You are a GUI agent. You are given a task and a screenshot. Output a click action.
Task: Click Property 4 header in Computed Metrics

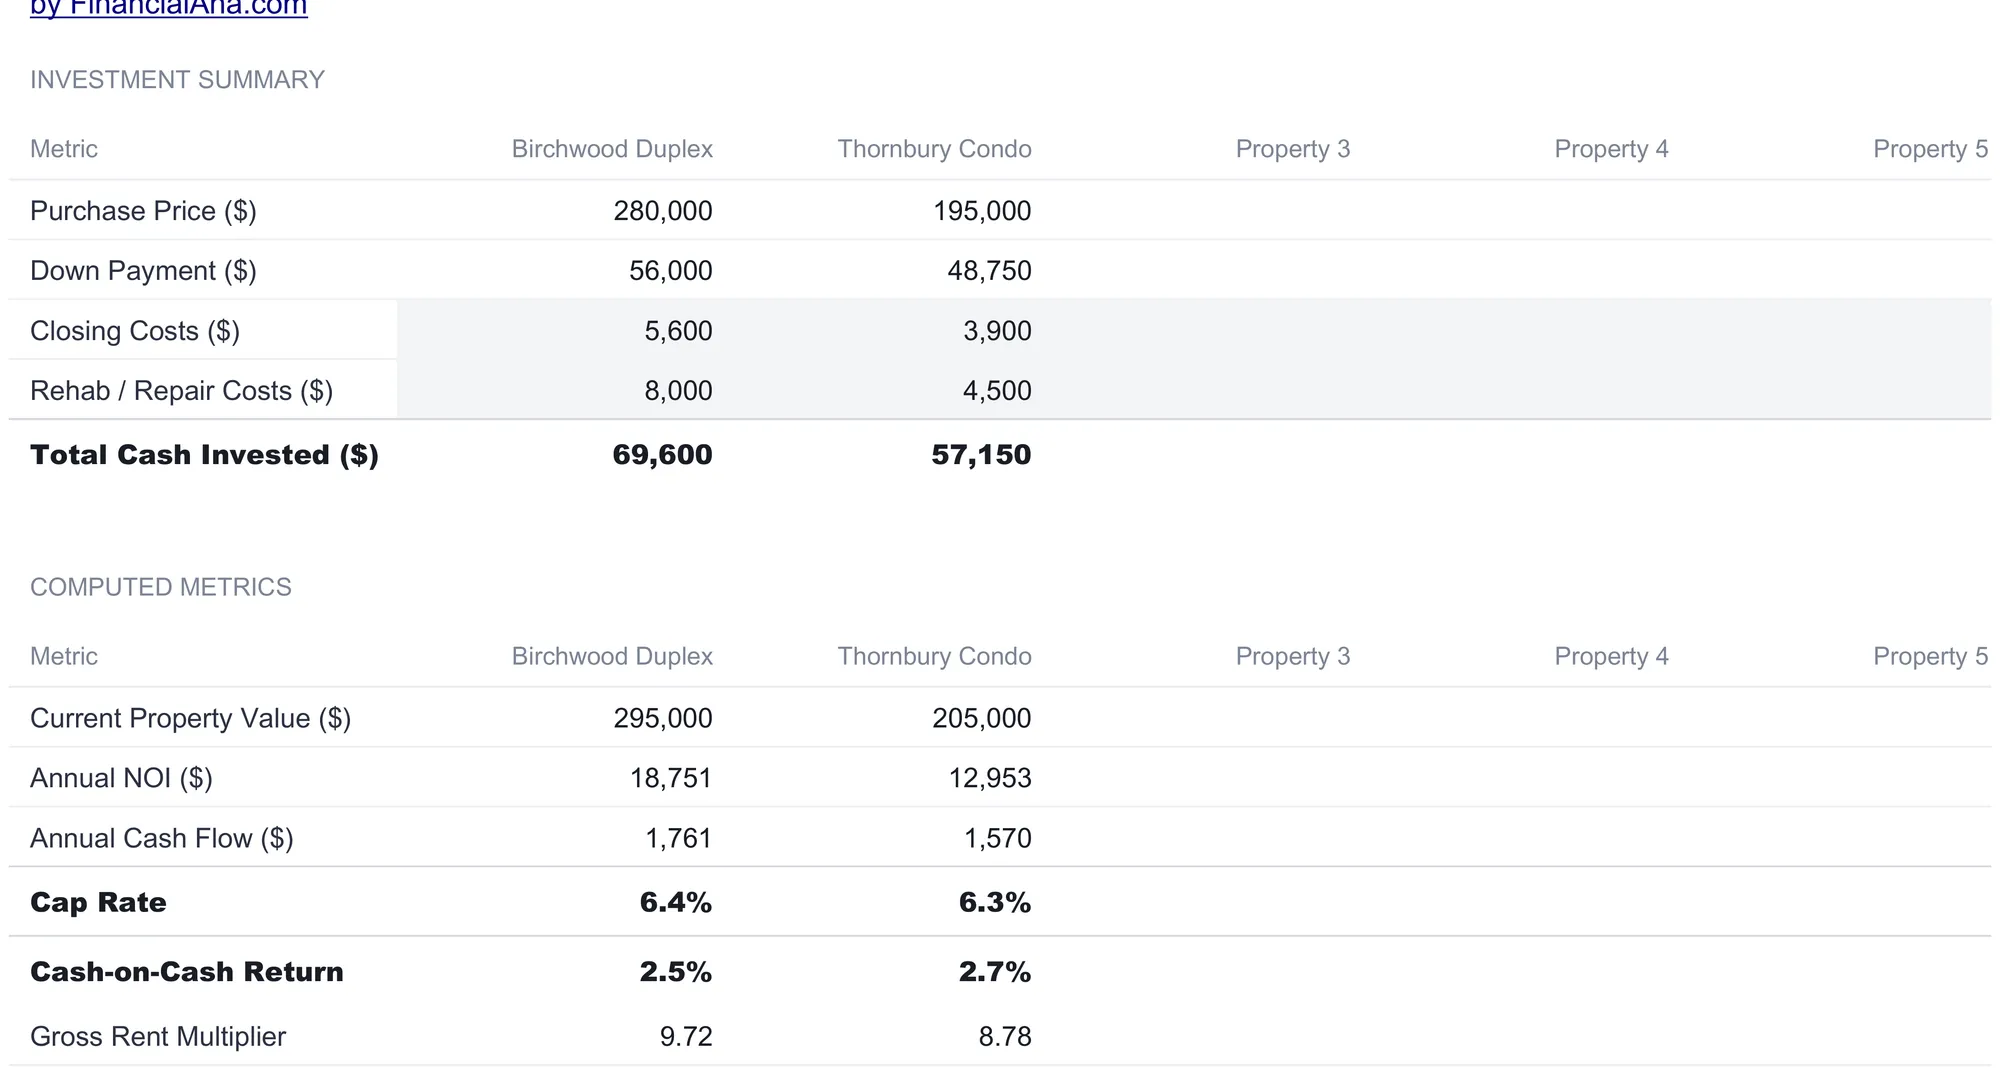point(1611,656)
